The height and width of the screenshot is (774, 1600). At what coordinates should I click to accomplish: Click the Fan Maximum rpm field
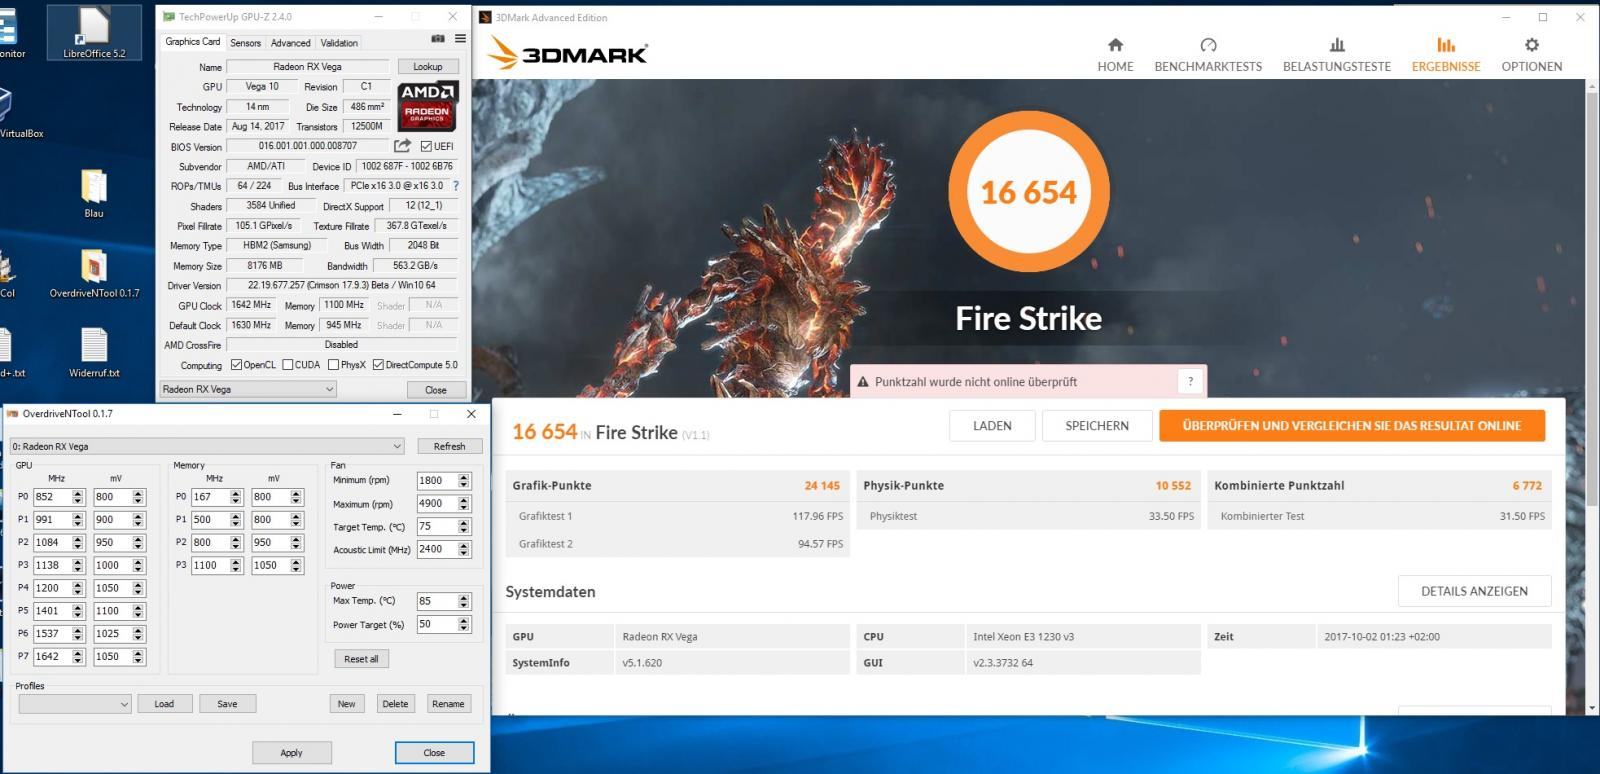coord(437,503)
